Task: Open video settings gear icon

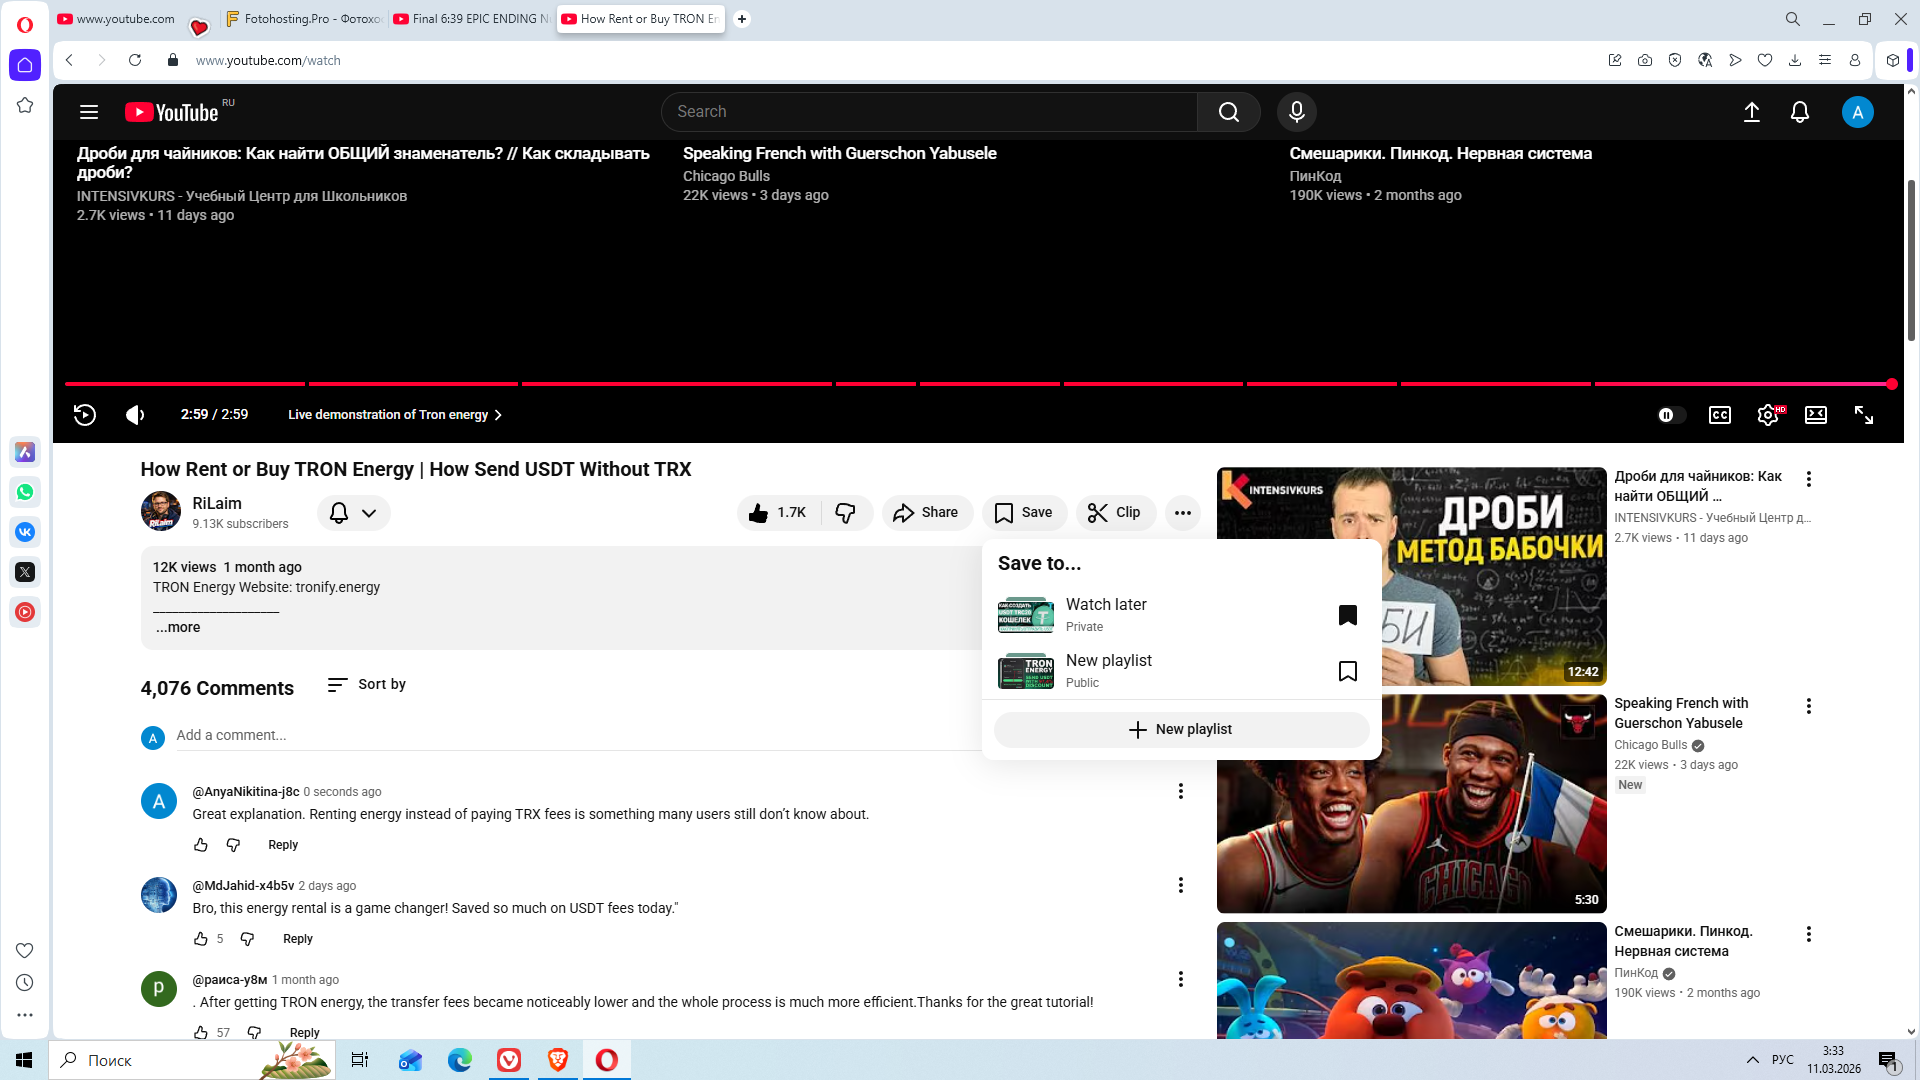Action: pos(1767,415)
